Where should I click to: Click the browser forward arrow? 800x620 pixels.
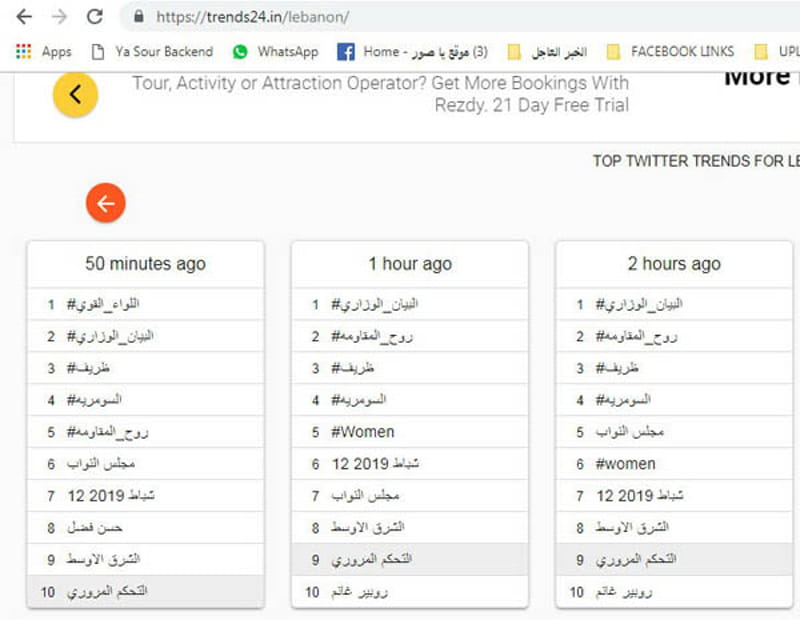click(x=60, y=17)
